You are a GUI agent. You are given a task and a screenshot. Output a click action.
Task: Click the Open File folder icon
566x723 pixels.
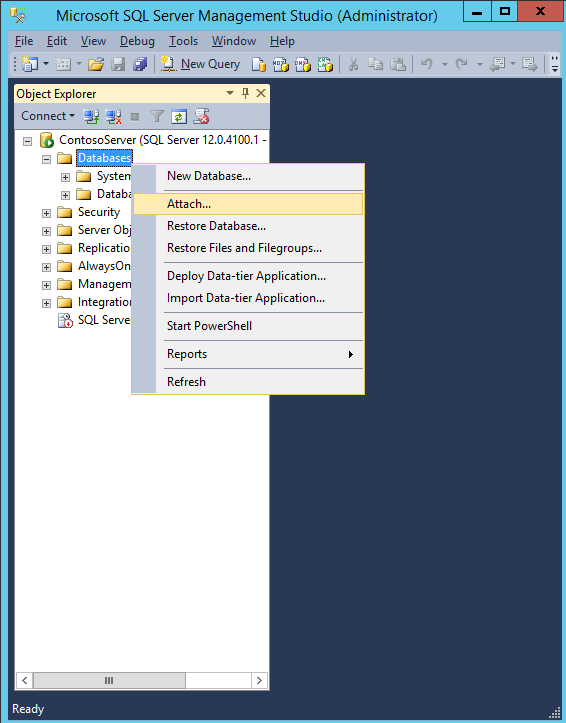coord(96,64)
